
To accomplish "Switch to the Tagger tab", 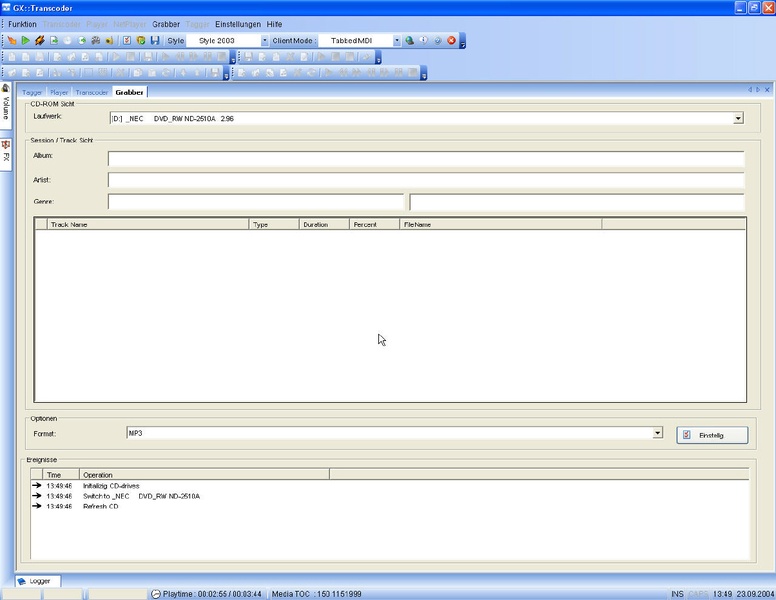I will pyautogui.click(x=32, y=92).
